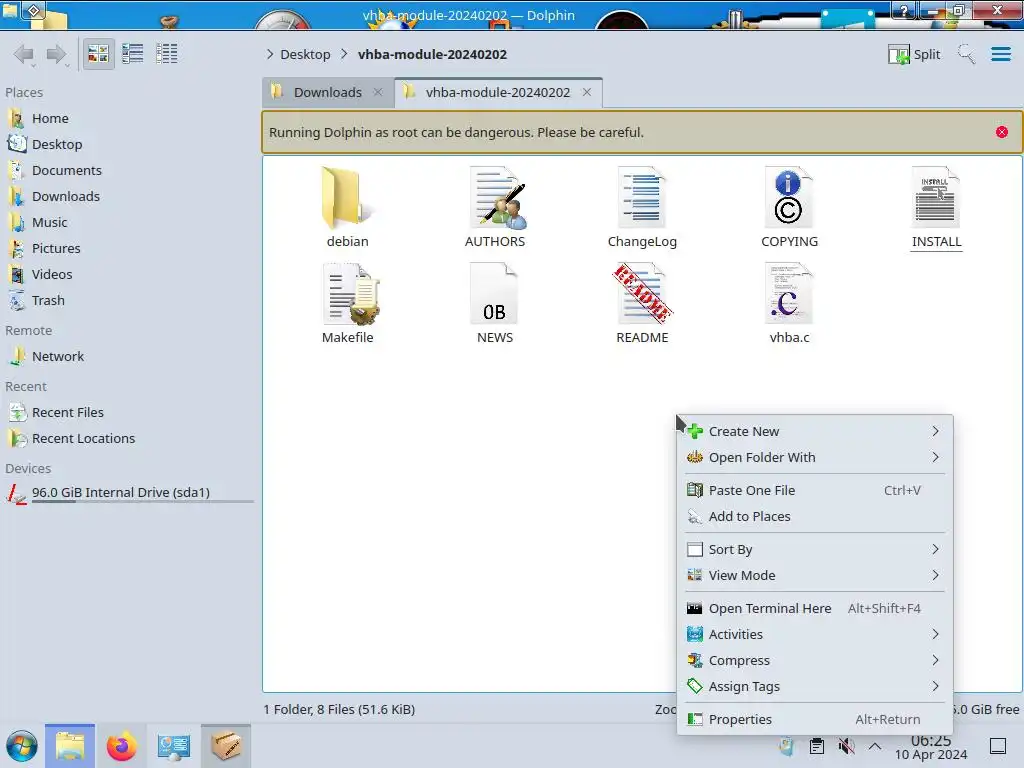
Task: Choose Paste One File
Action: pos(814,490)
